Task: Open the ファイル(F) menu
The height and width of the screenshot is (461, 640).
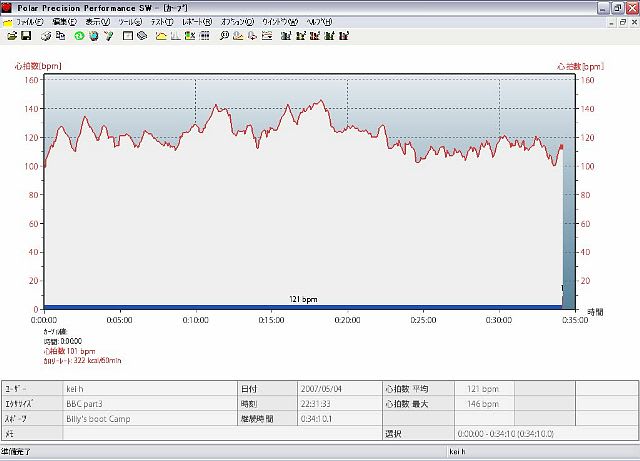Action: click(30, 21)
